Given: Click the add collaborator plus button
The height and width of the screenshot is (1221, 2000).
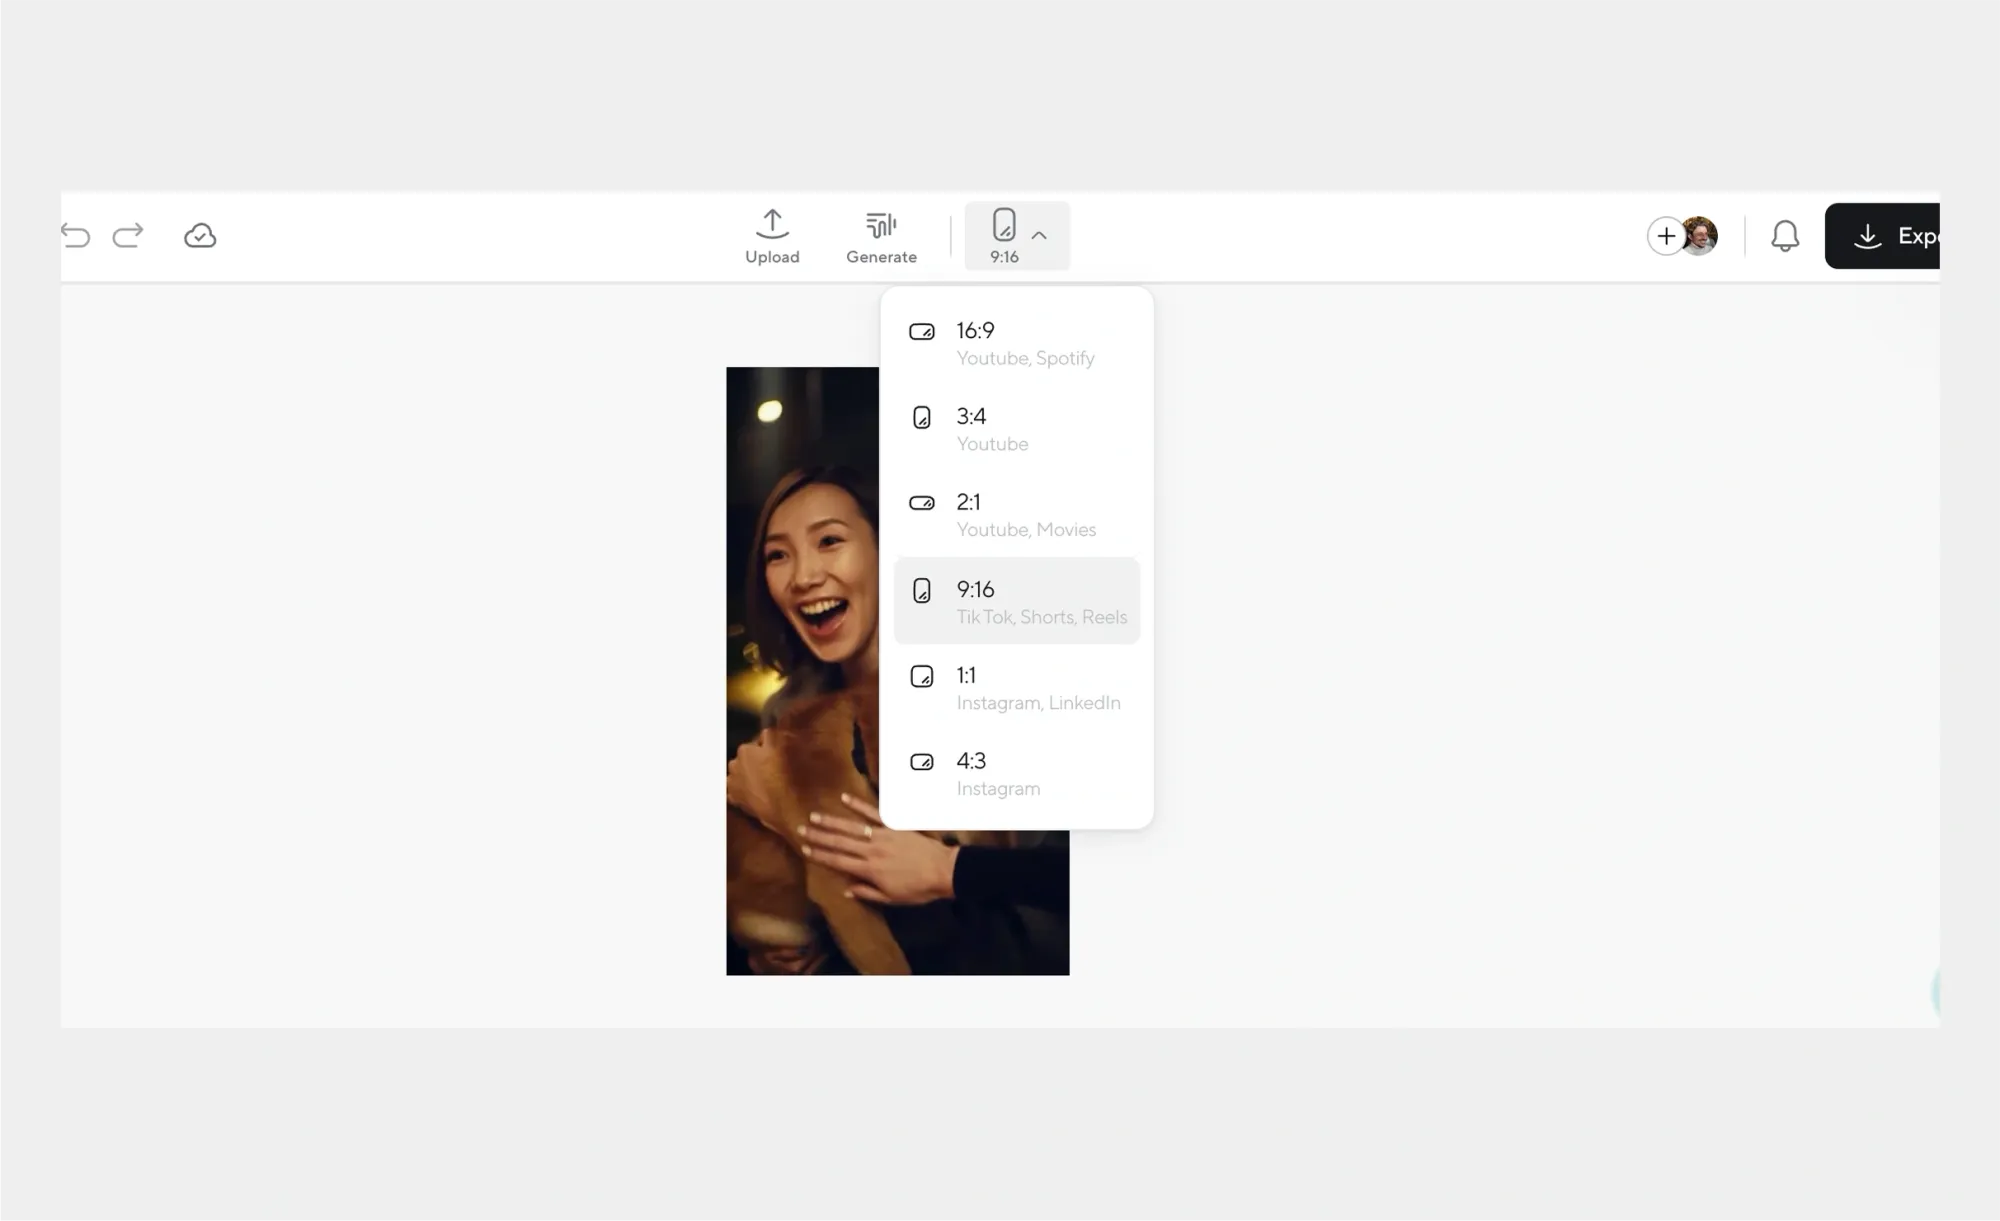Looking at the screenshot, I should tap(1666, 235).
